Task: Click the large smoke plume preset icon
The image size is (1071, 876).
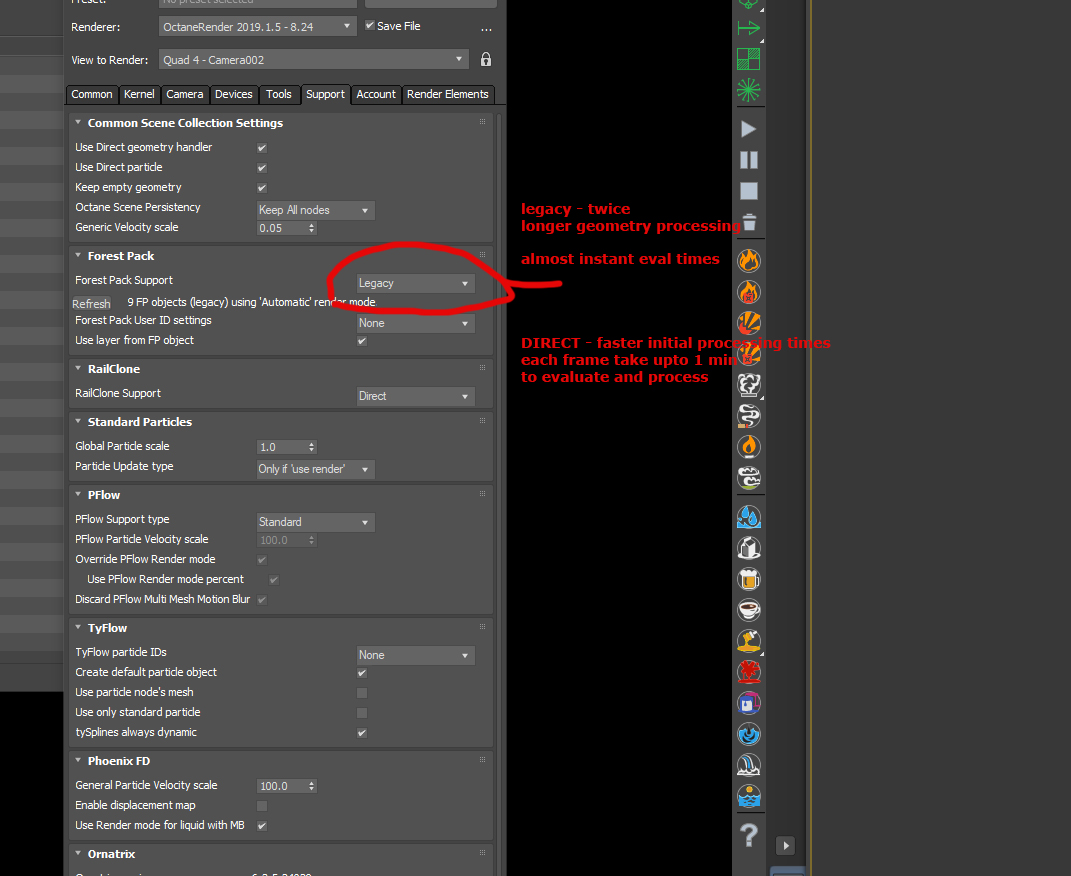Action: (749, 385)
